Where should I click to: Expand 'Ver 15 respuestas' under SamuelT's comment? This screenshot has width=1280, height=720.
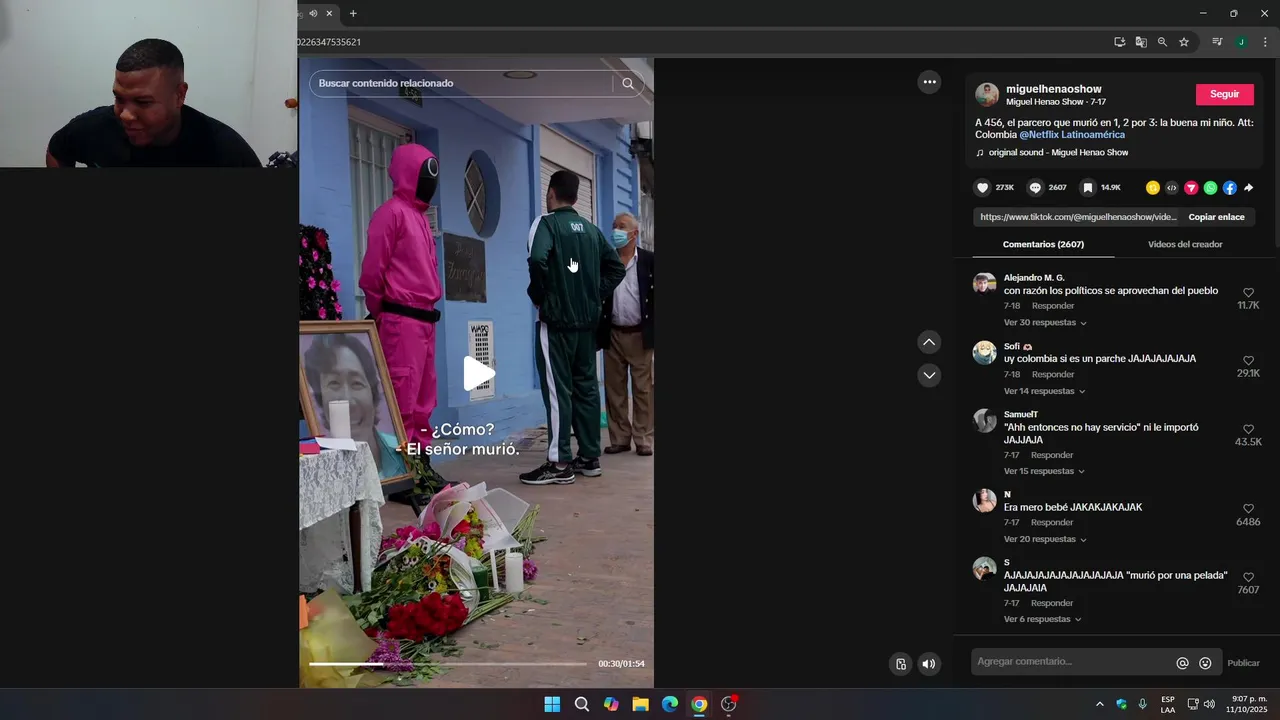tap(1044, 471)
